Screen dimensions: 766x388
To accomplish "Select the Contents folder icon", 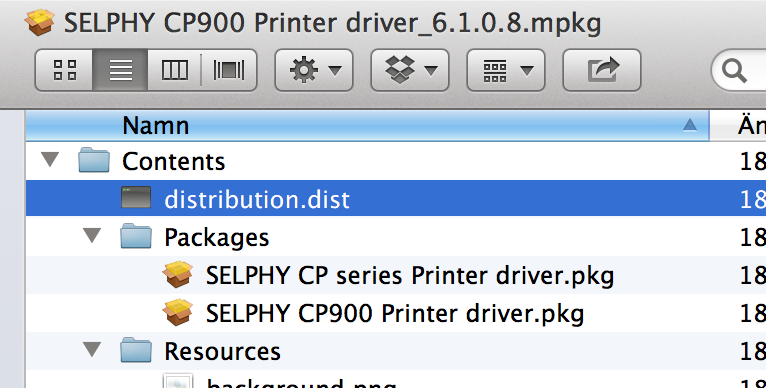I will [x=94, y=160].
